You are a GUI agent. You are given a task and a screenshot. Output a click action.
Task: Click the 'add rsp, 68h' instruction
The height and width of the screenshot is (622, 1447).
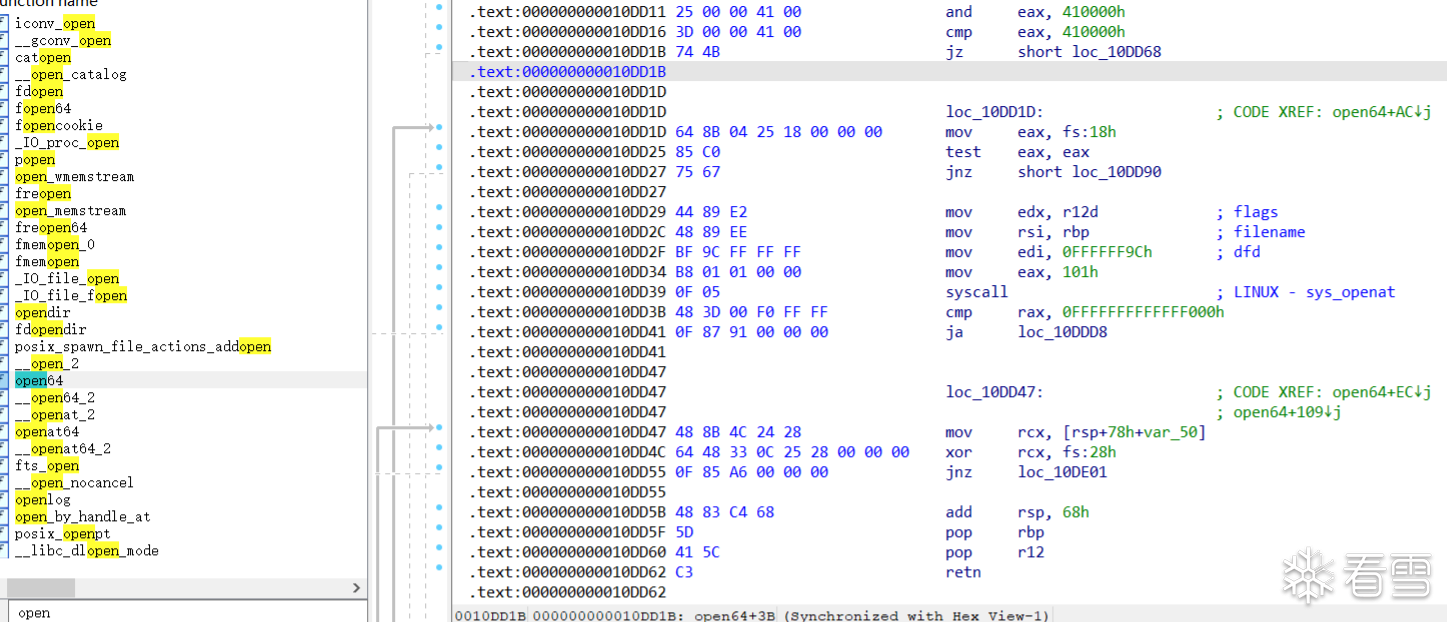point(1018,512)
